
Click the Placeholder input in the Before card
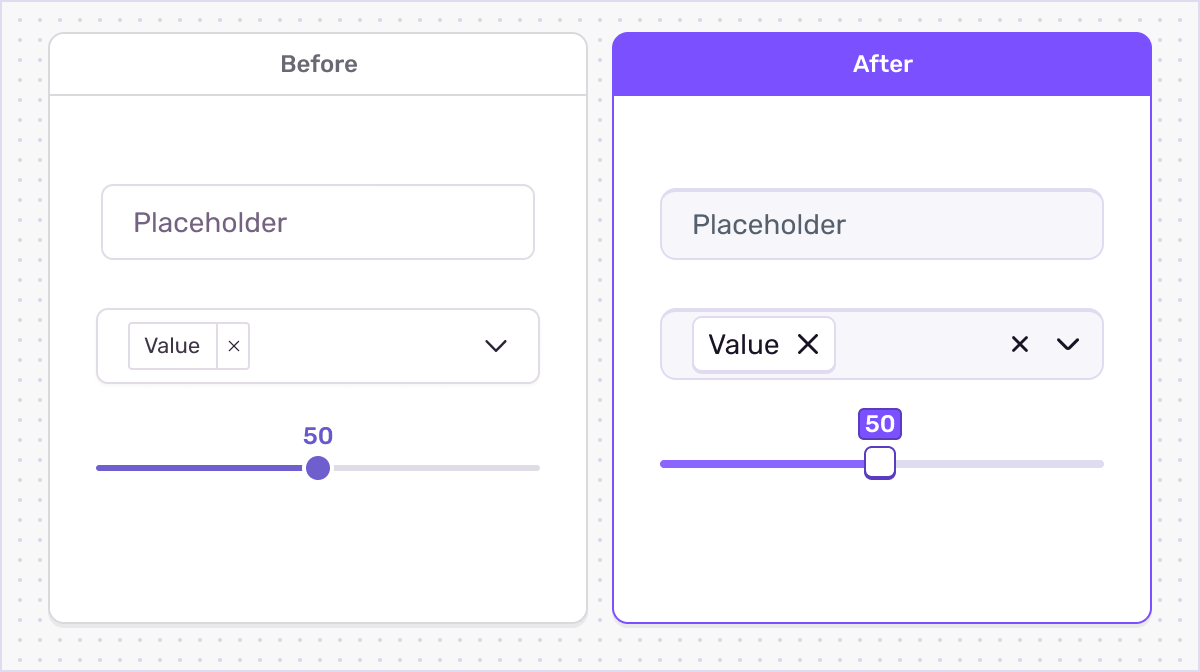pyautogui.click(x=318, y=222)
